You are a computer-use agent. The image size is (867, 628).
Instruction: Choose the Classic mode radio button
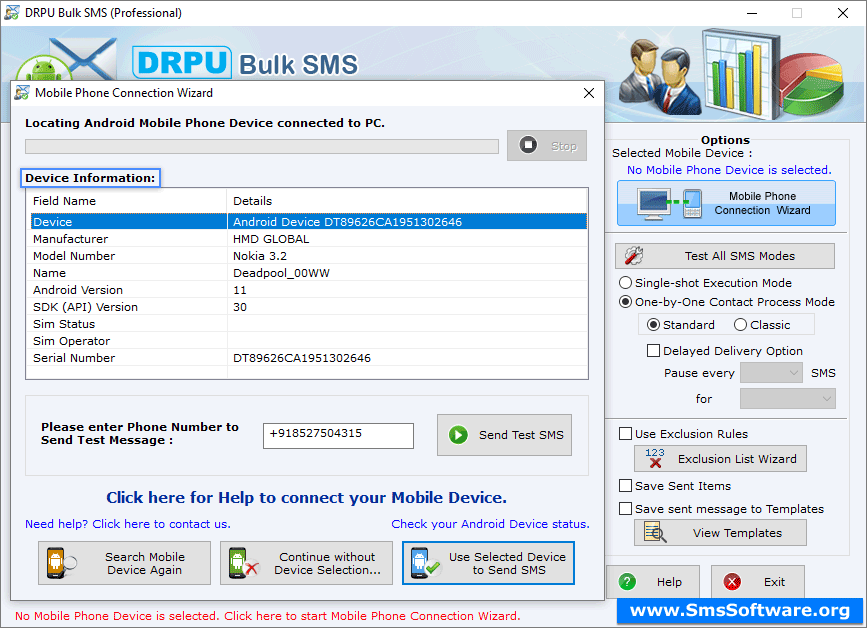740,325
